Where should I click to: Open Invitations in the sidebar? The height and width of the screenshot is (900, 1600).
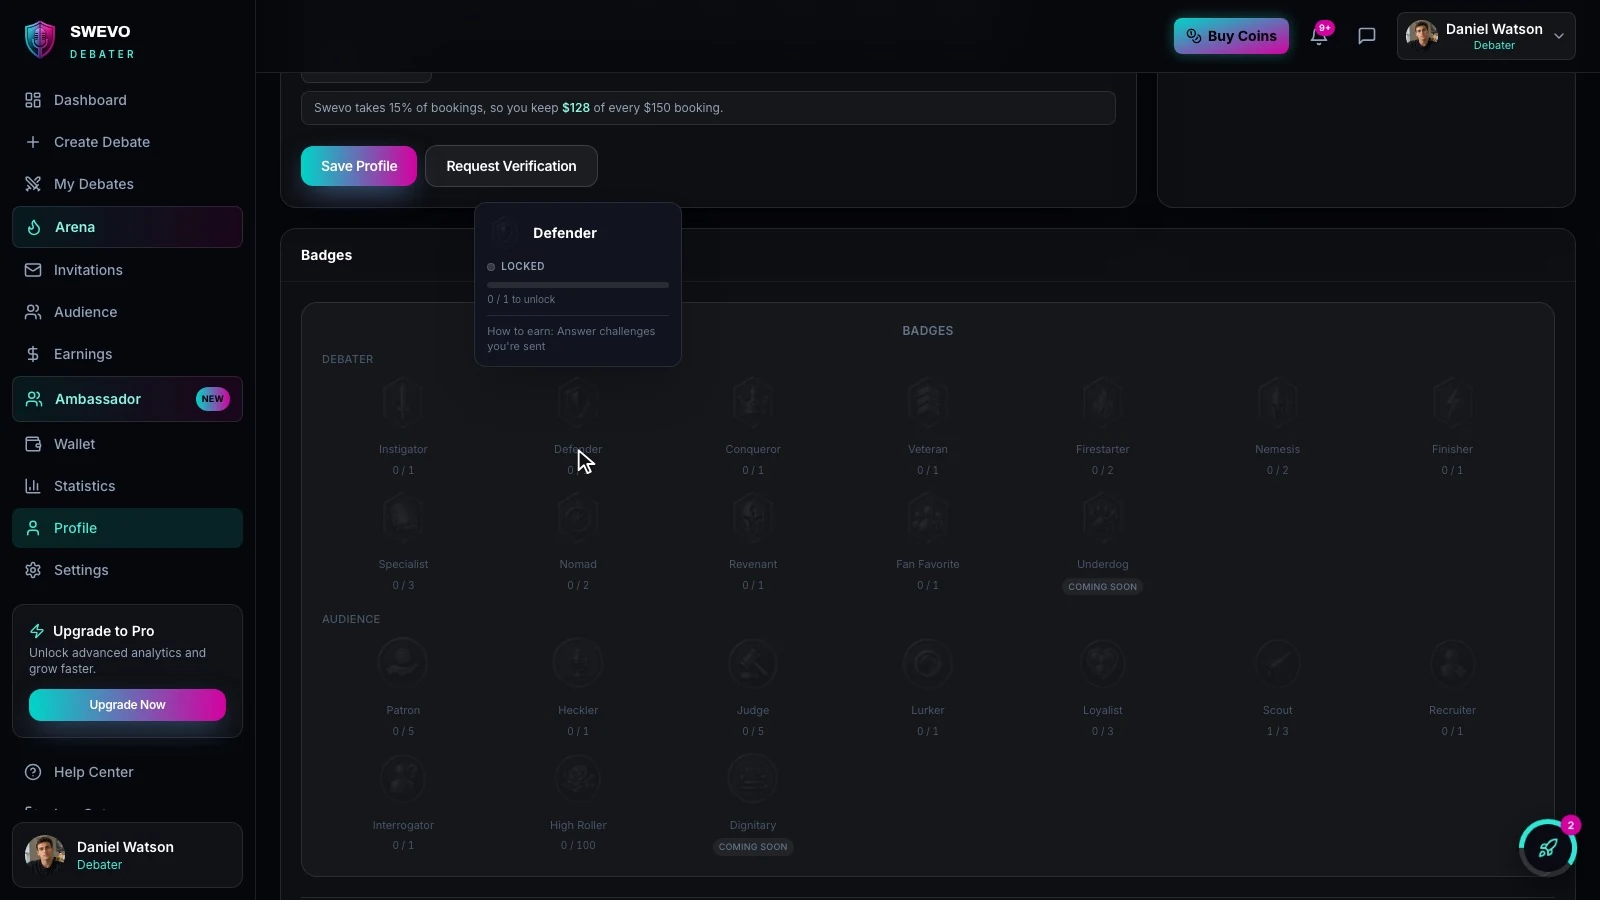[127, 270]
